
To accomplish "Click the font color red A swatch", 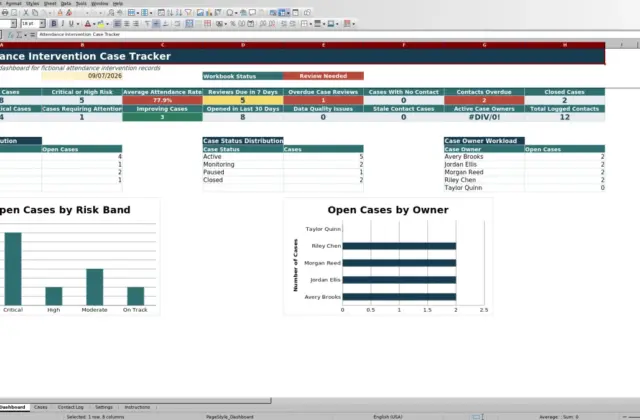I will click(87, 24).
